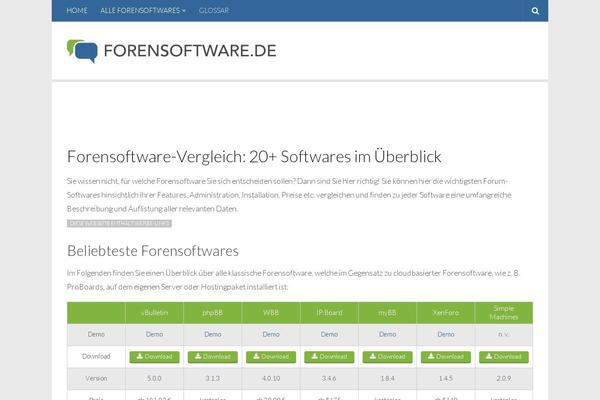Screen dimensions: 600x400
Task: Click the Download row label cell
Action: point(96,357)
